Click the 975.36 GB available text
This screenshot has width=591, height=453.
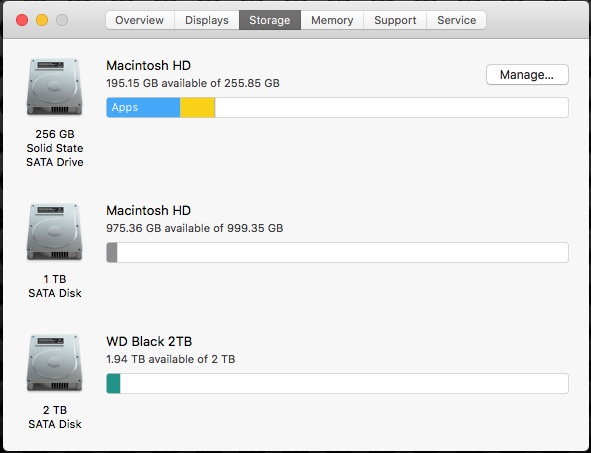click(194, 228)
